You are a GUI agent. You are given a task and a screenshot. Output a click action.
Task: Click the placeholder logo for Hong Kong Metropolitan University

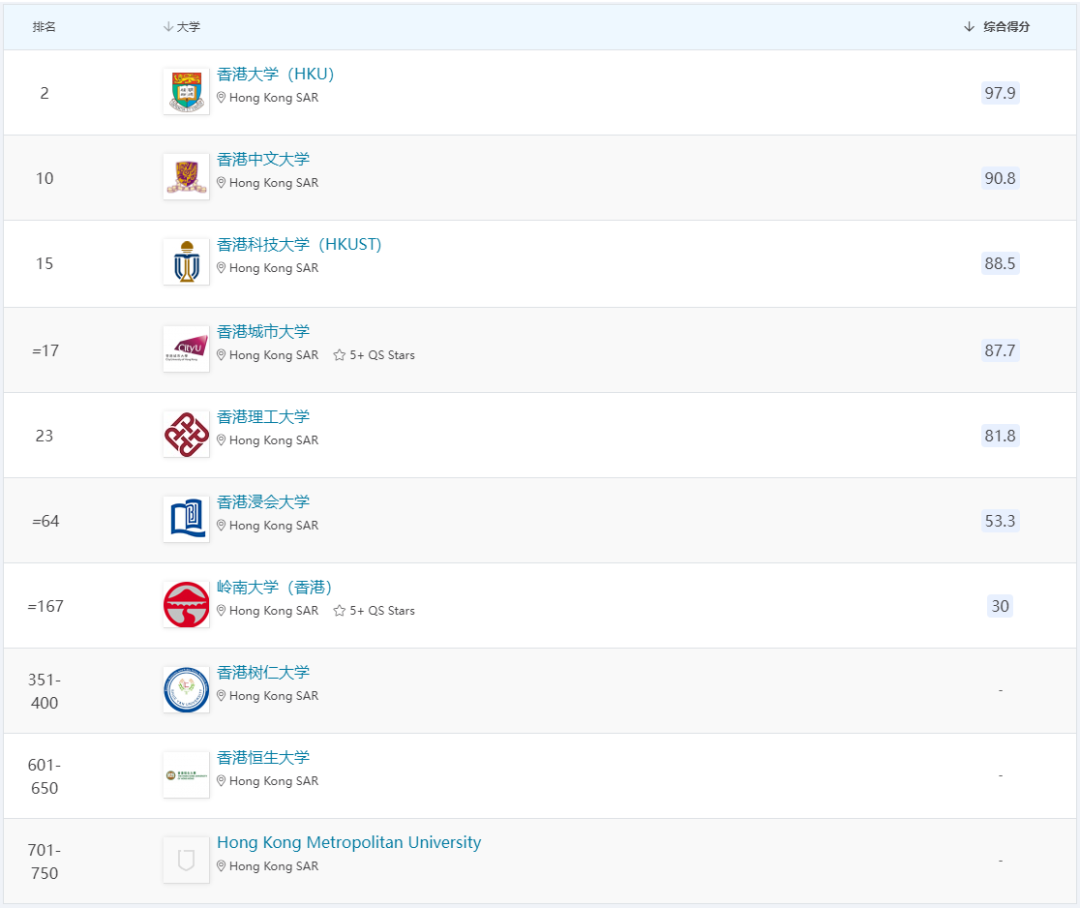(x=186, y=860)
